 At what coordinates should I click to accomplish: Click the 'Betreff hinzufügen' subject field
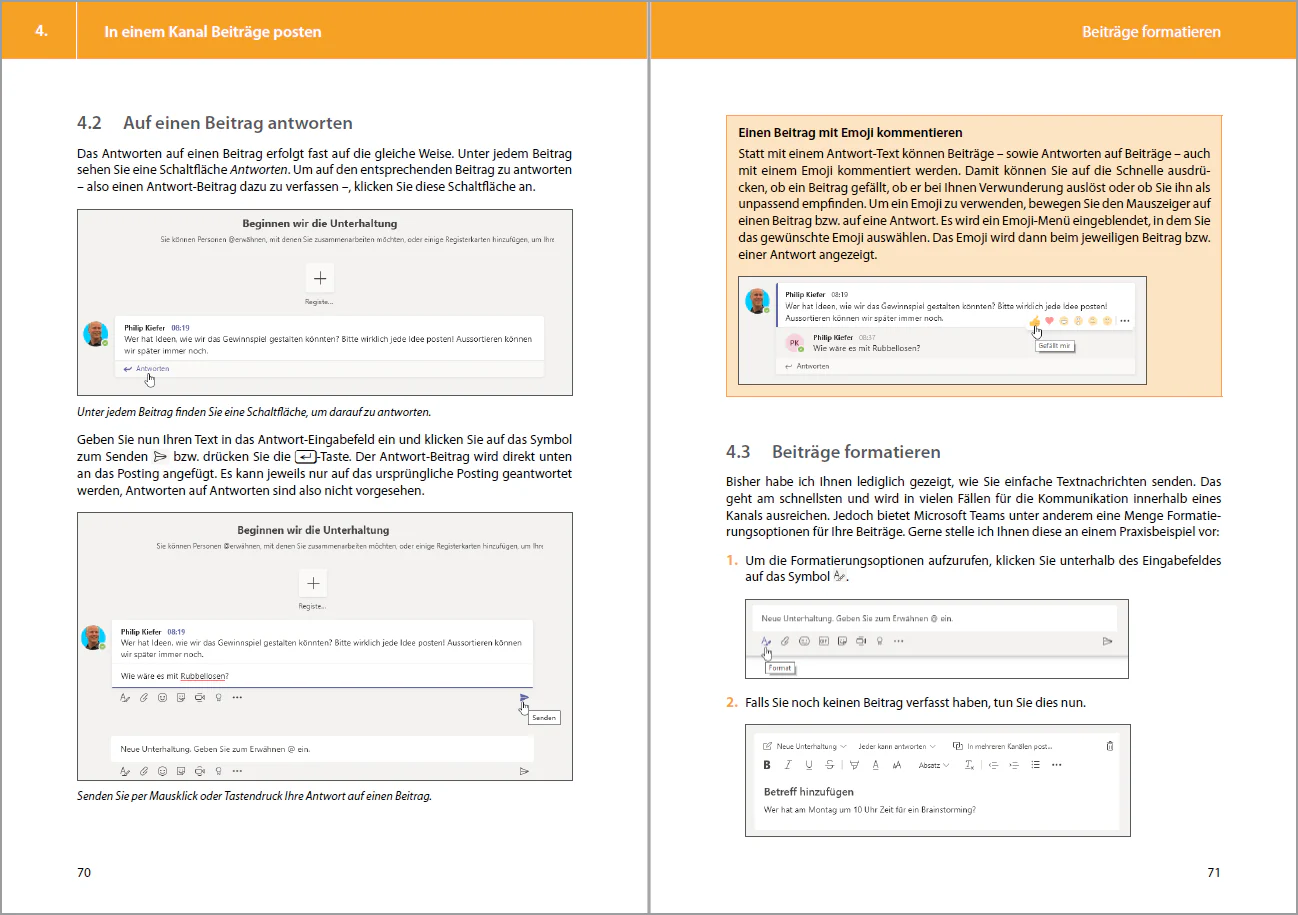tap(808, 792)
